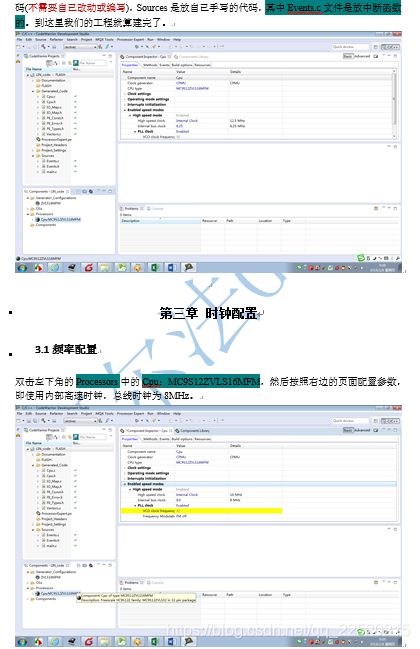Click red G icon on upper screenshot's taskbar

[x=88, y=268]
